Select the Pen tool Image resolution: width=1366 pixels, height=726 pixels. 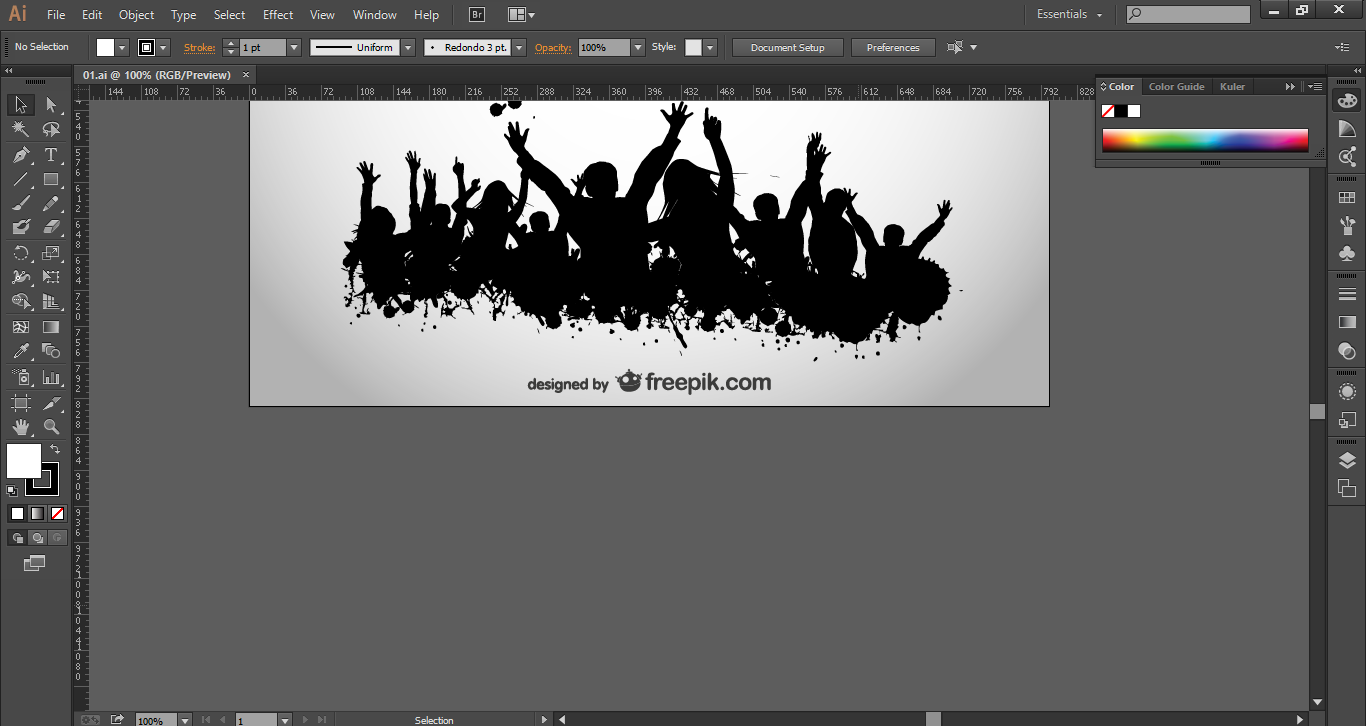tap(20, 155)
